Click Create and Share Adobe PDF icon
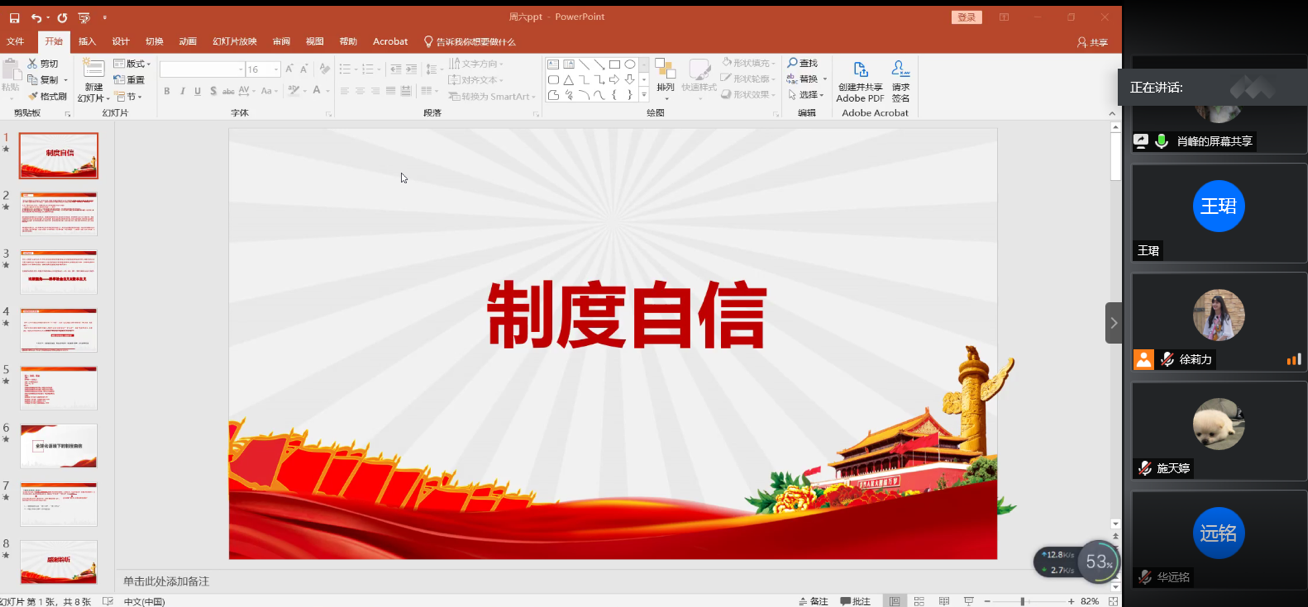This screenshot has width=1308, height=607. click(x=860, y=70)
